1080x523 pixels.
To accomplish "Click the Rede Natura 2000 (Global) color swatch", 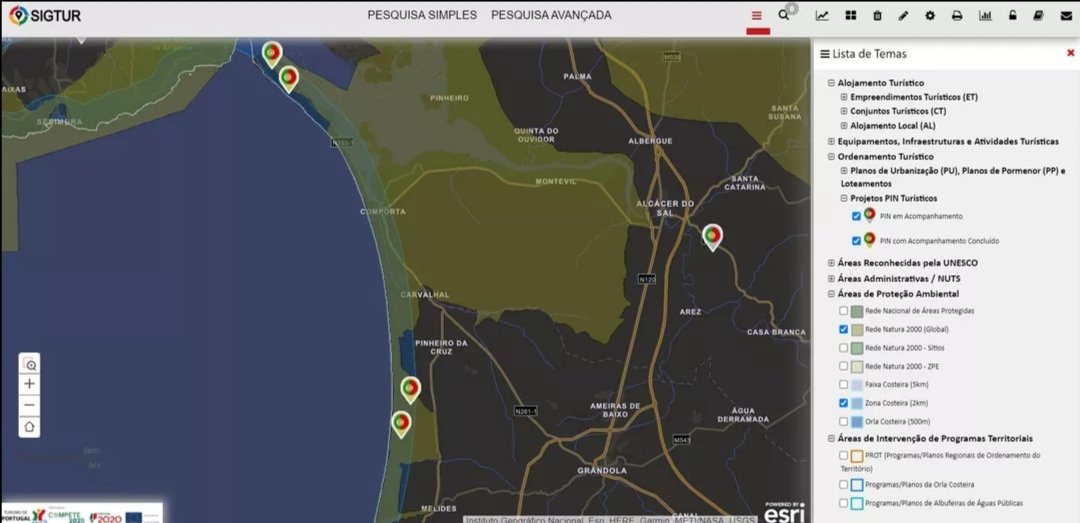I will pos(857,329).
